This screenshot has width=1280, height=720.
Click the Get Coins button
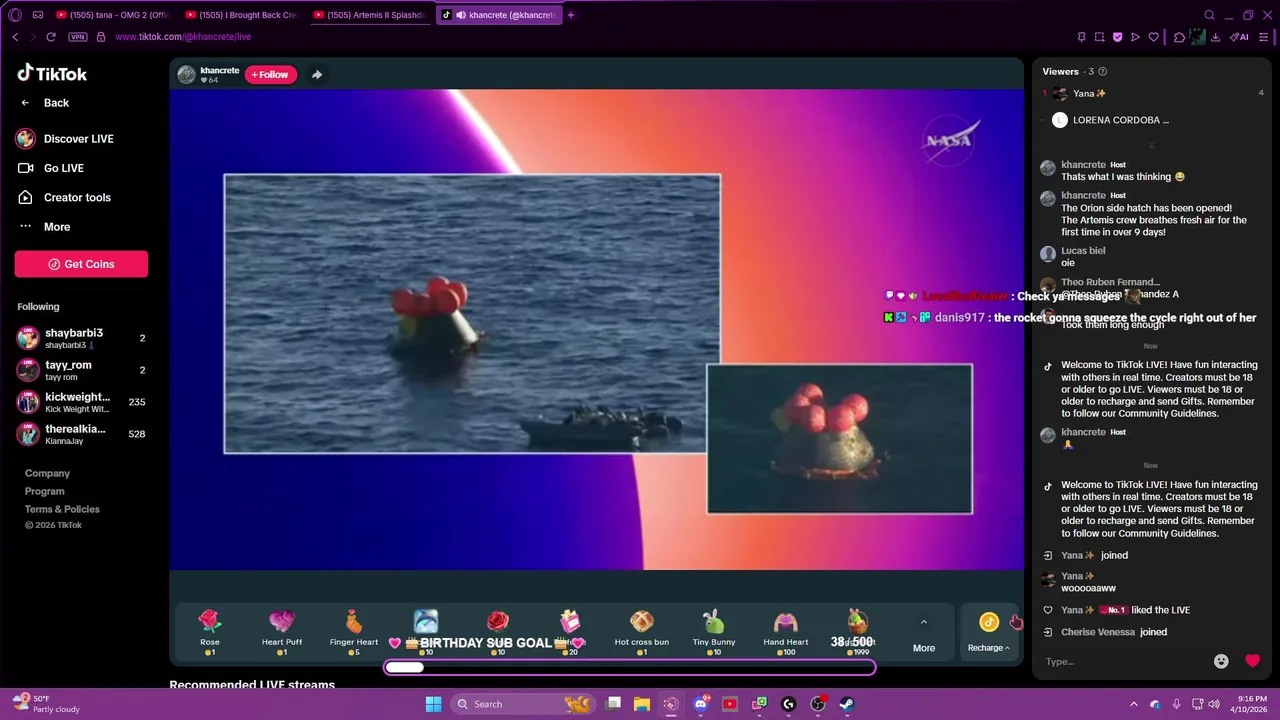click(81, 264)
